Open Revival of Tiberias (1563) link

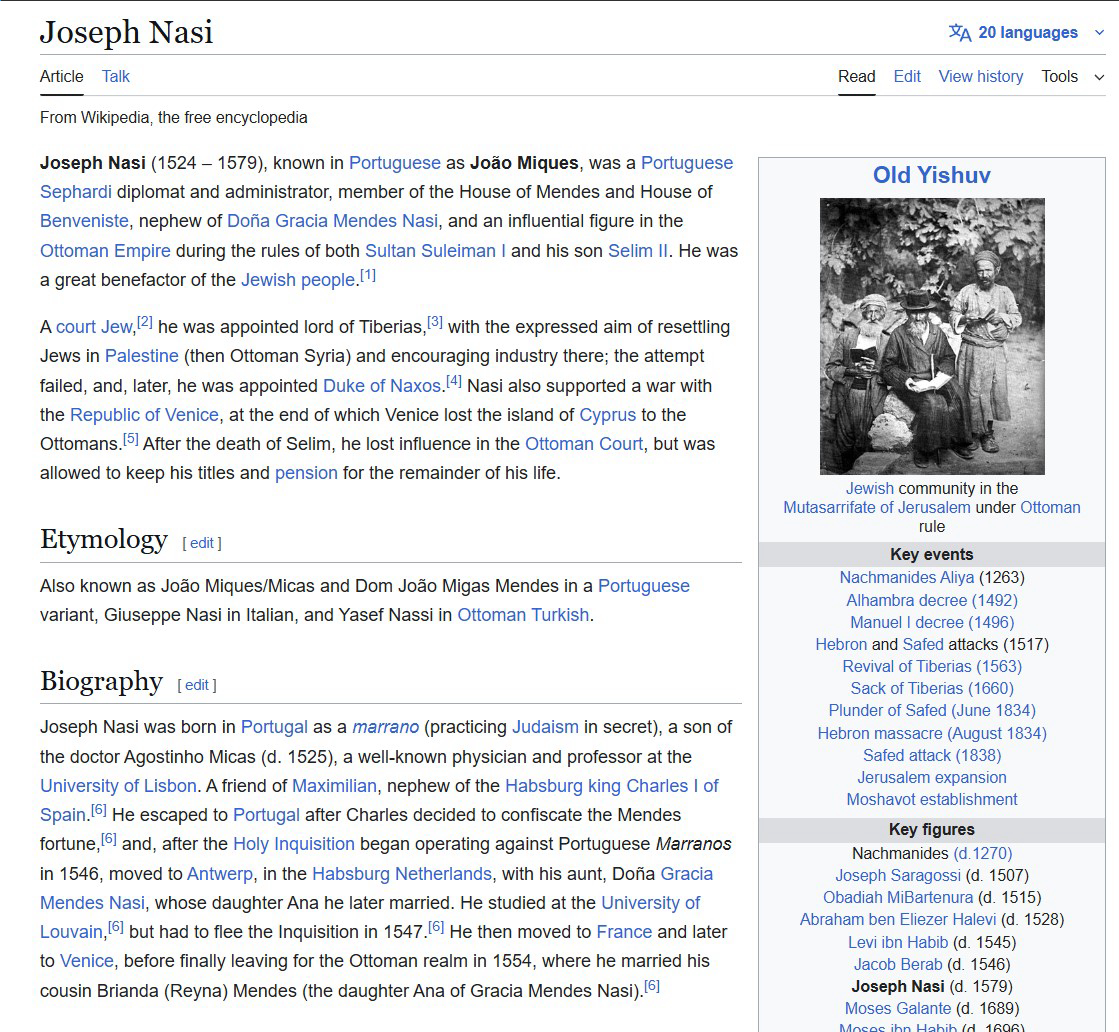[931, 667]
